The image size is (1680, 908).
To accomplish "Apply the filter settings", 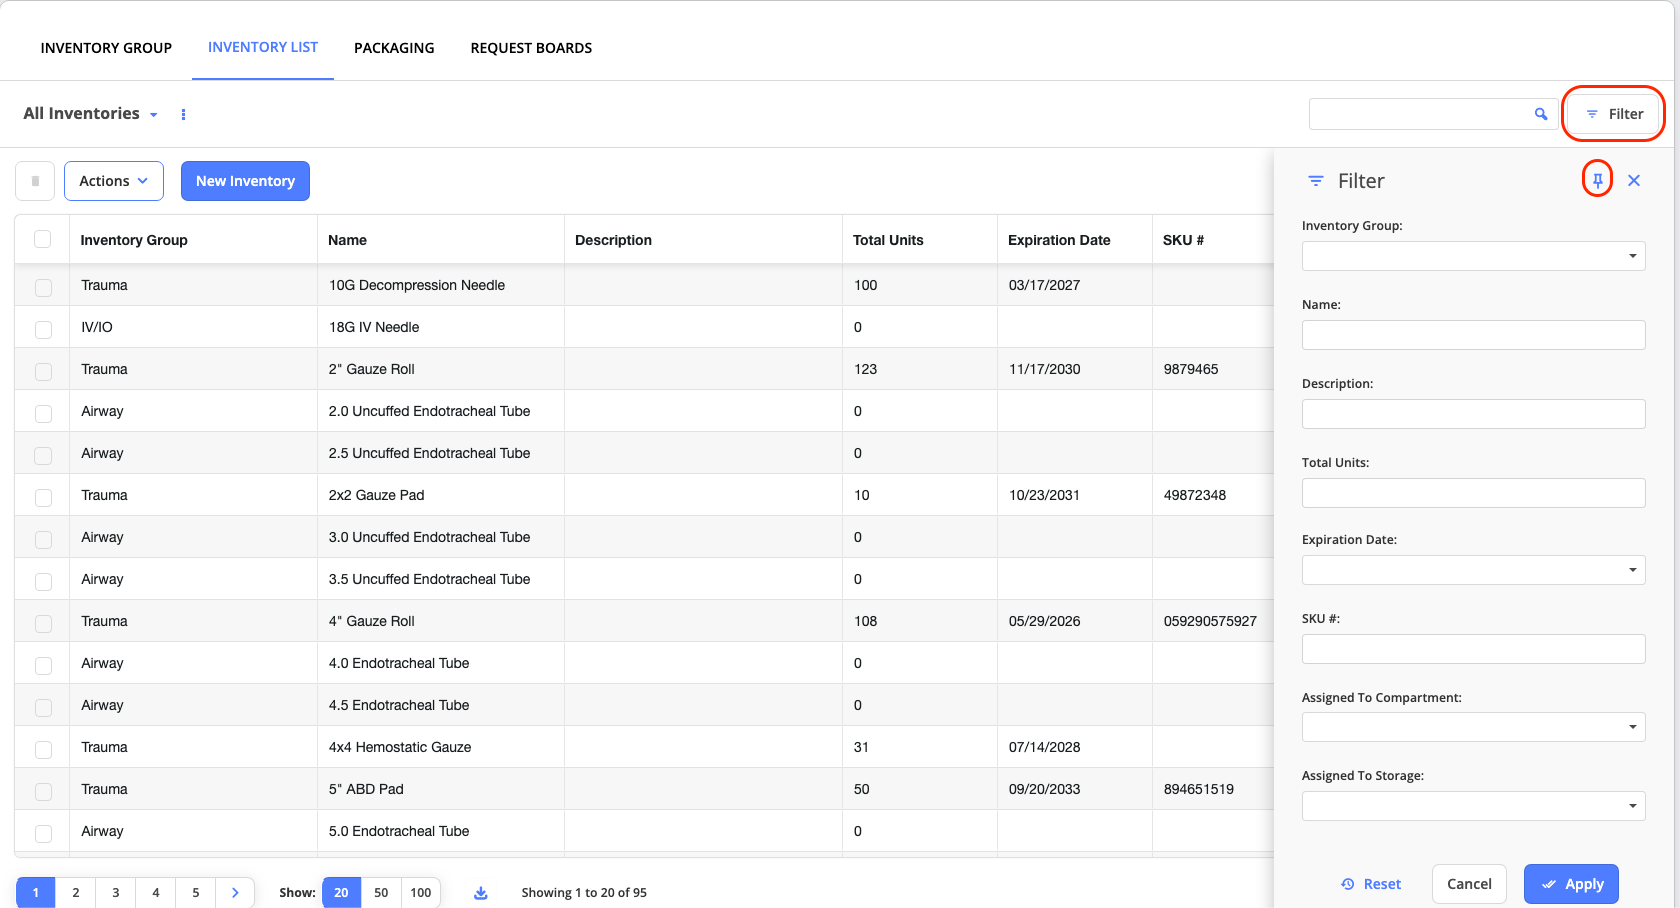I will click(1571, 884).
